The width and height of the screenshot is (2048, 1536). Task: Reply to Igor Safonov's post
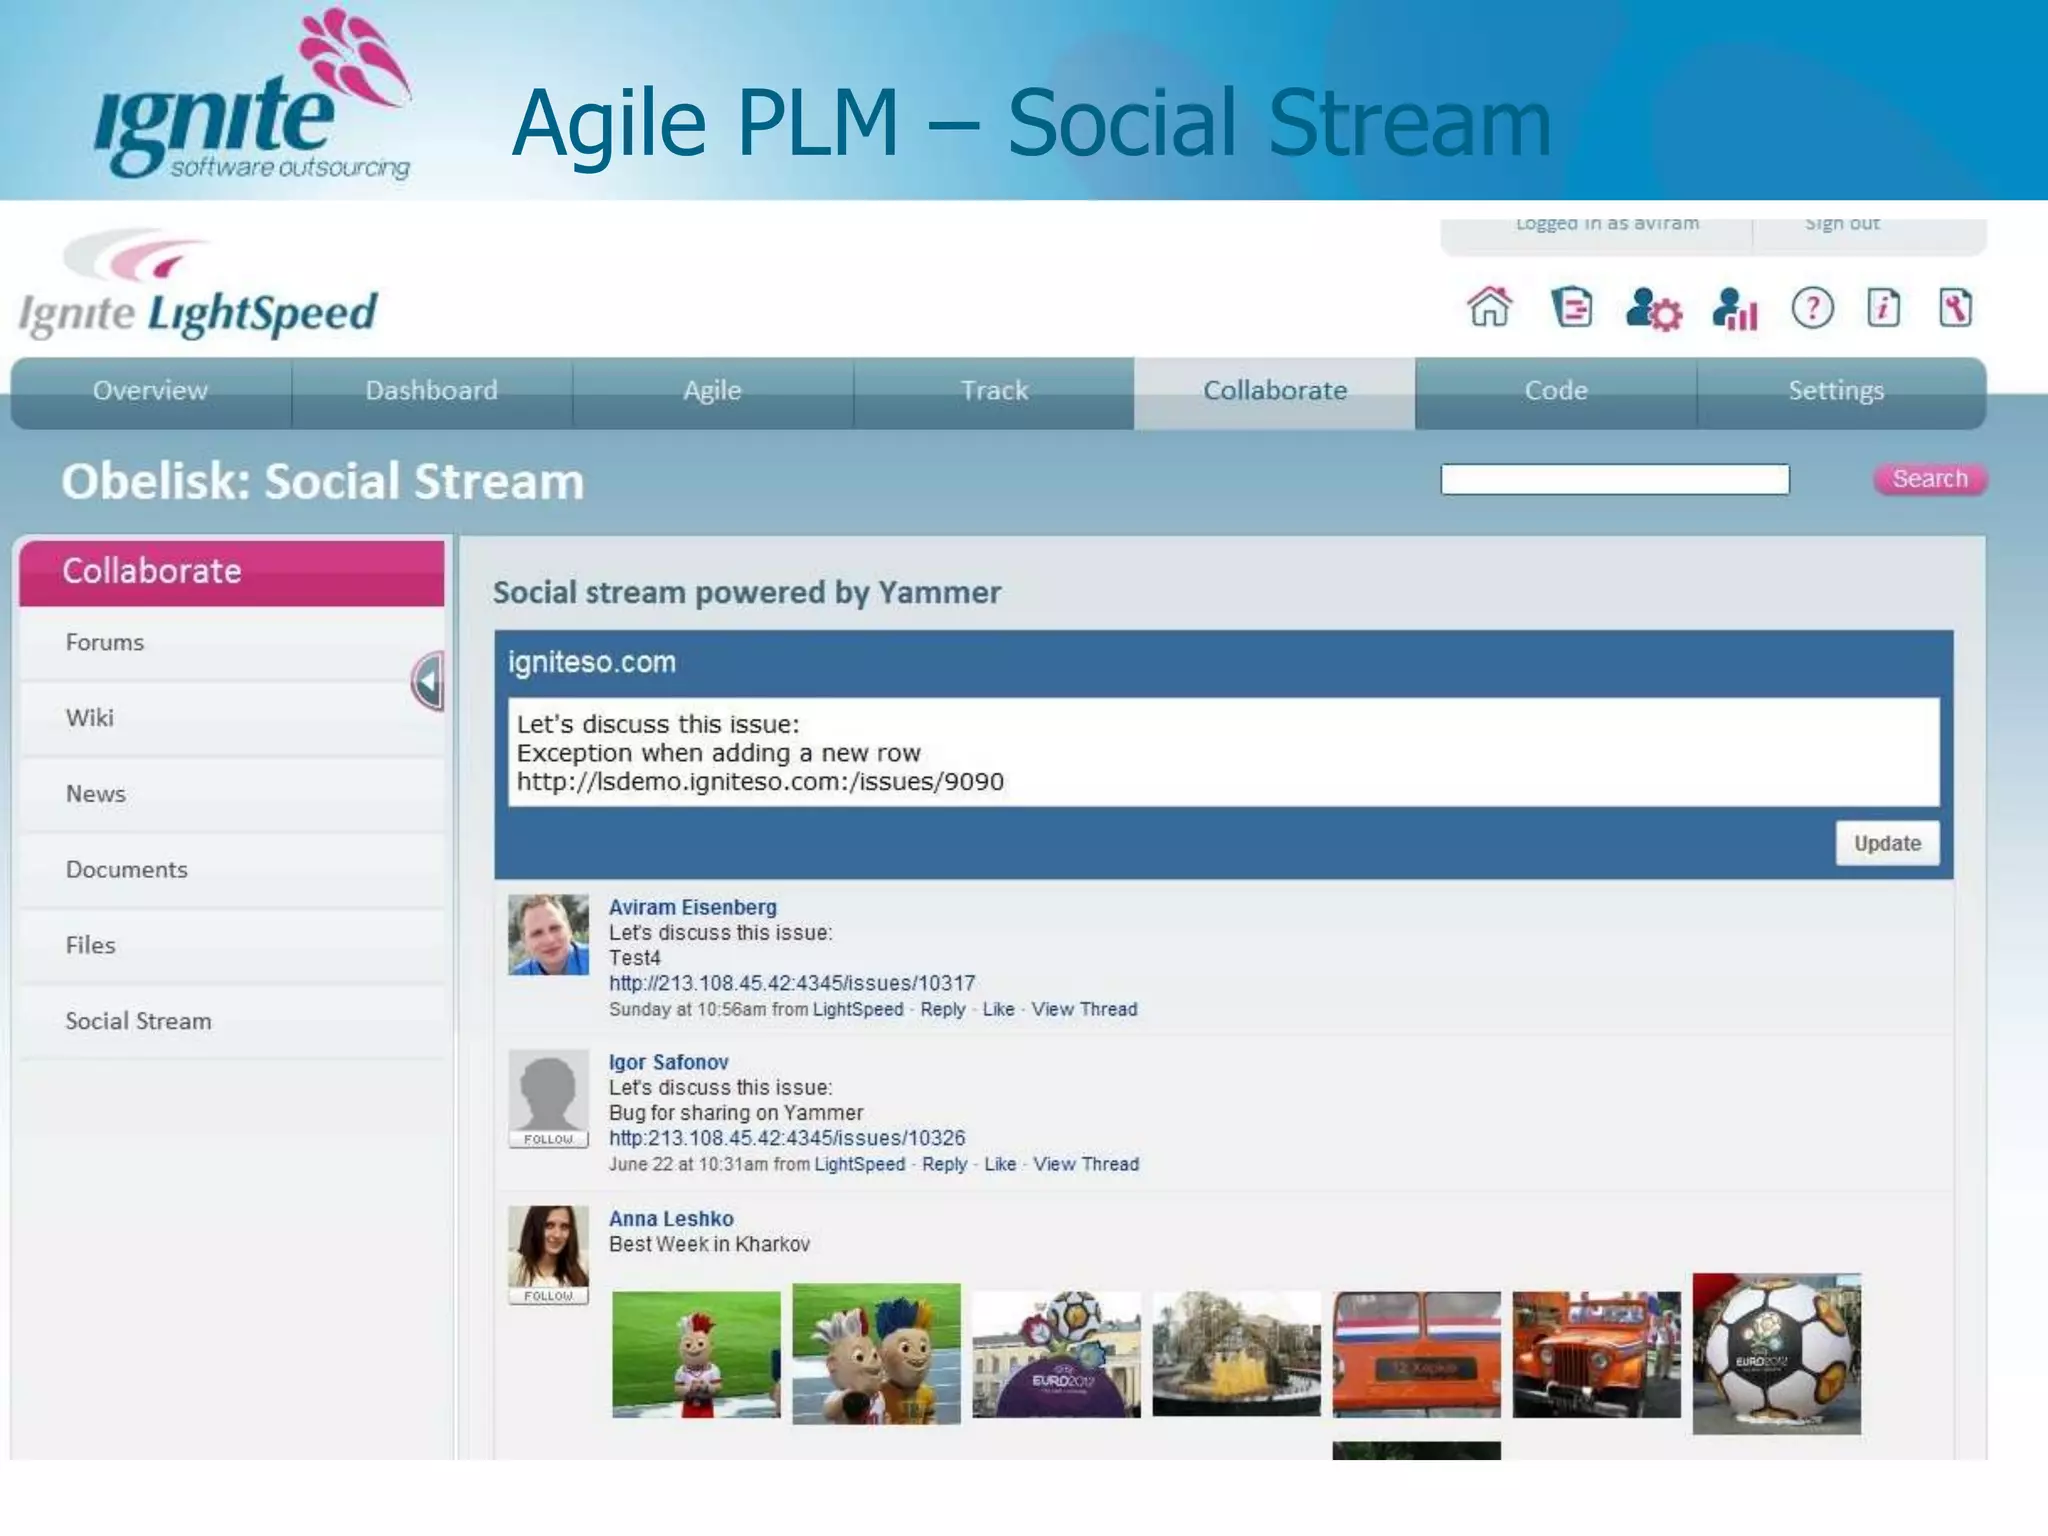(x=945, y=1164)
